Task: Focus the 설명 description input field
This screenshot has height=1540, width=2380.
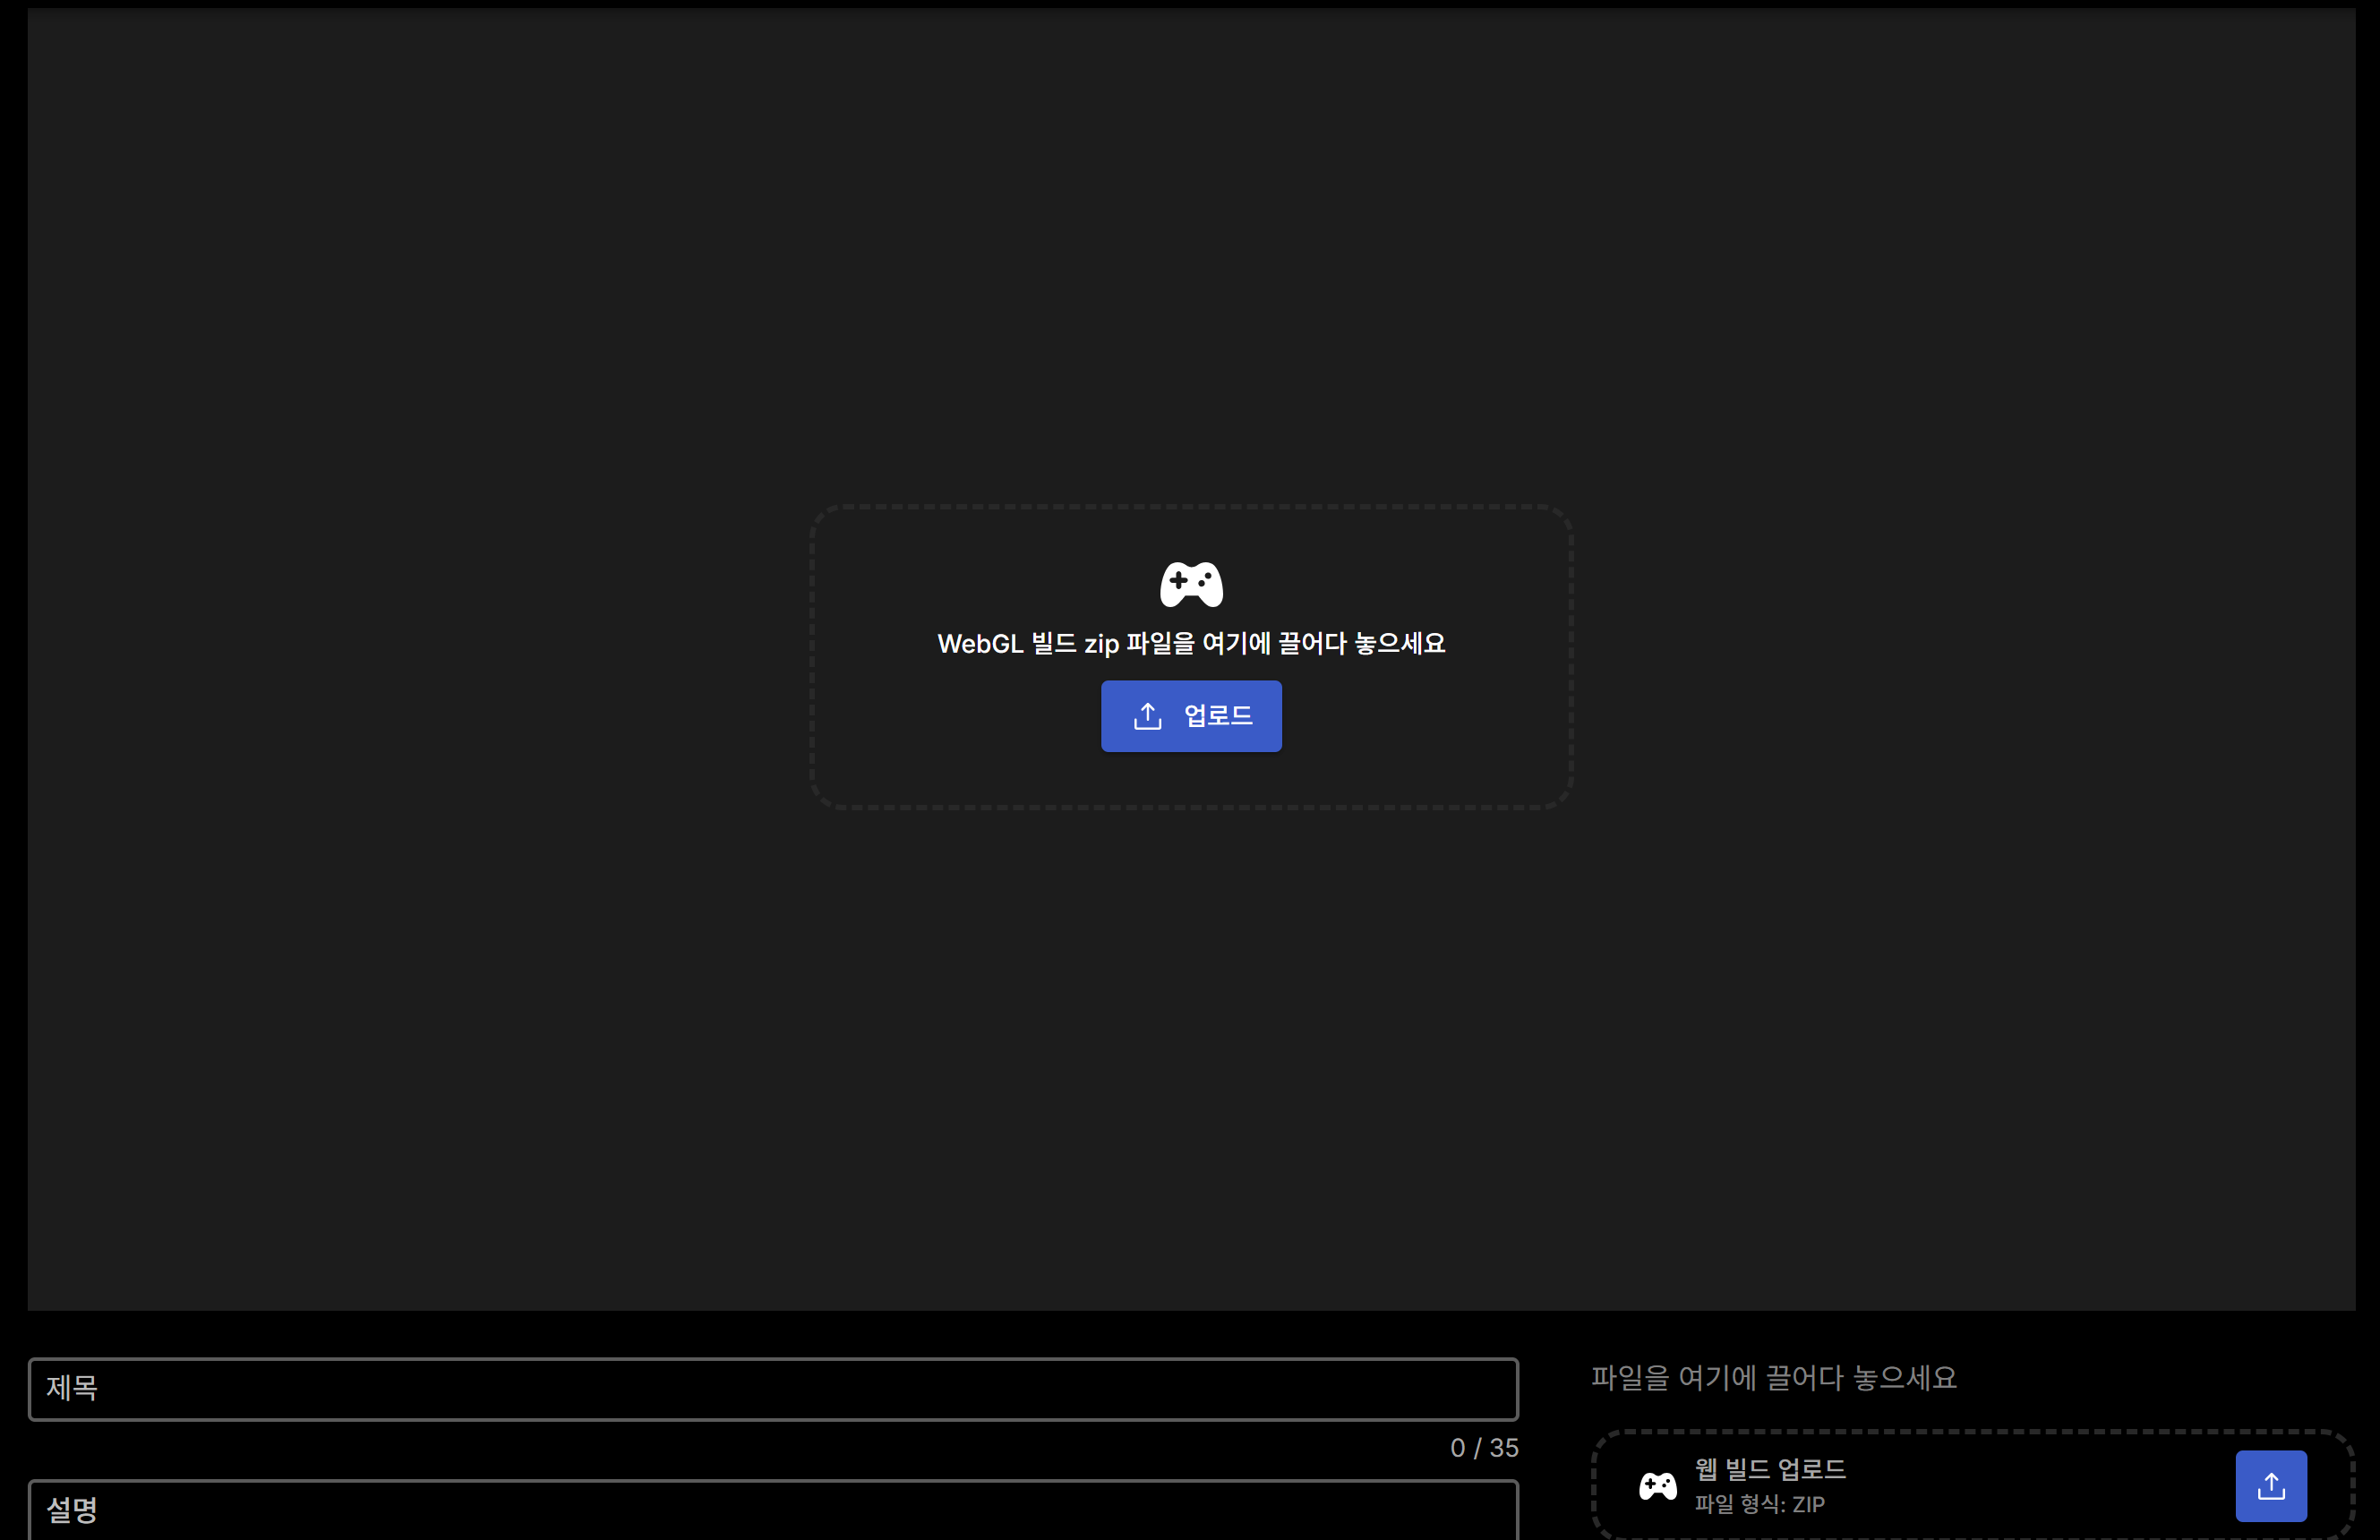Action: point(773,1510)
